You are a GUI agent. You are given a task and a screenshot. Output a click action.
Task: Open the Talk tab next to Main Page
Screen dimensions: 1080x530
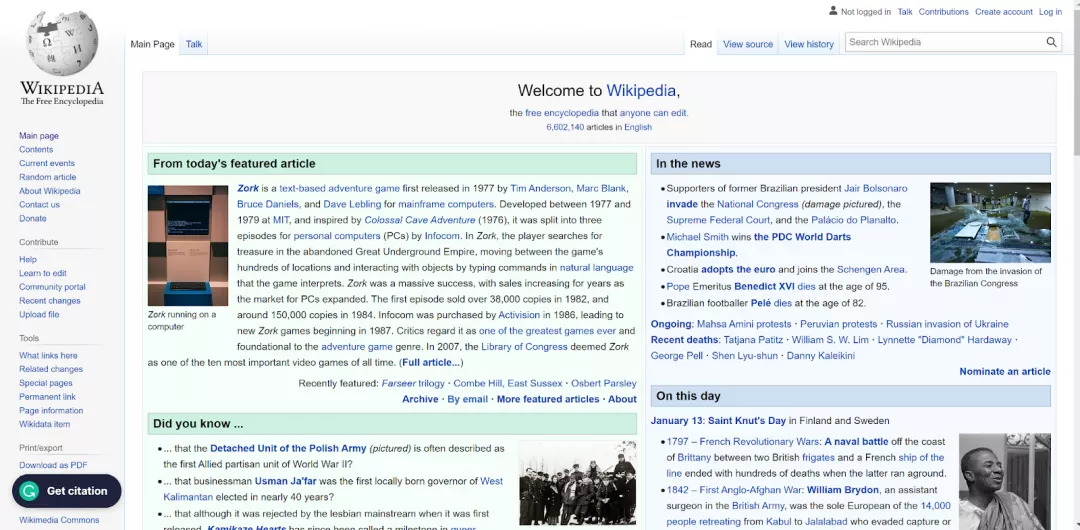click(x=194, y=44)
